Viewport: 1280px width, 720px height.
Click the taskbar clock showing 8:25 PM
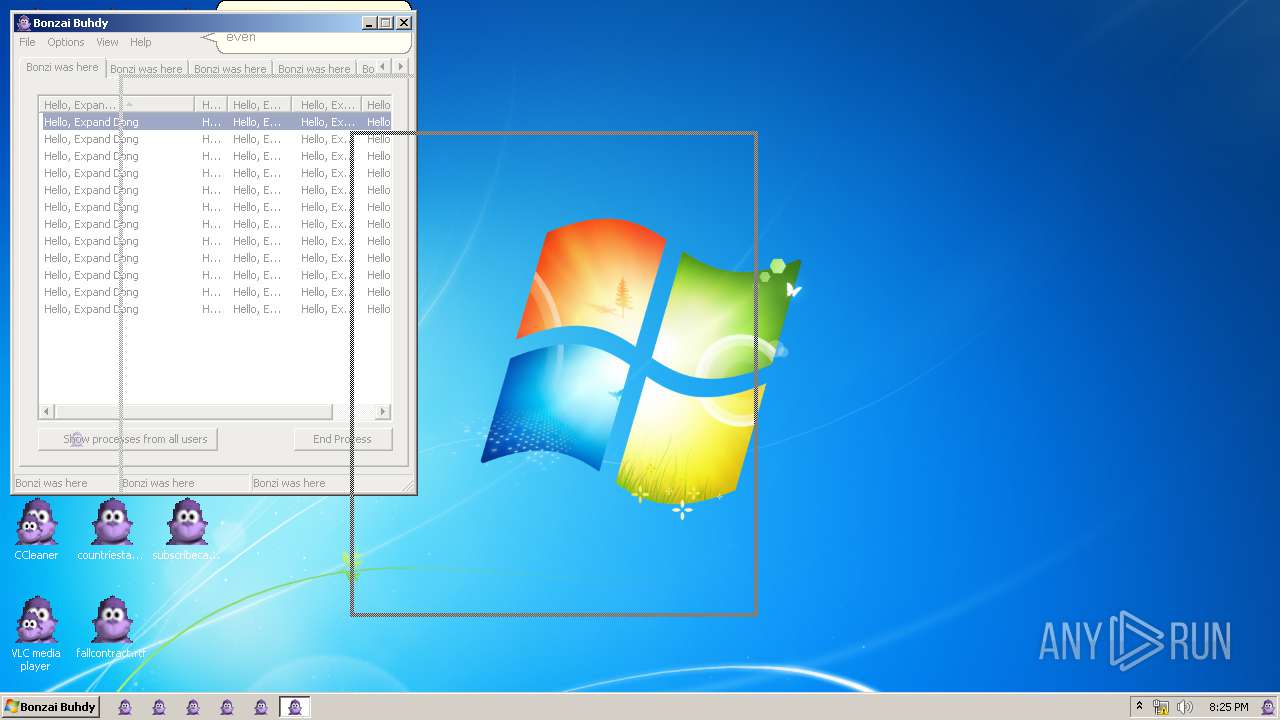1228,707
